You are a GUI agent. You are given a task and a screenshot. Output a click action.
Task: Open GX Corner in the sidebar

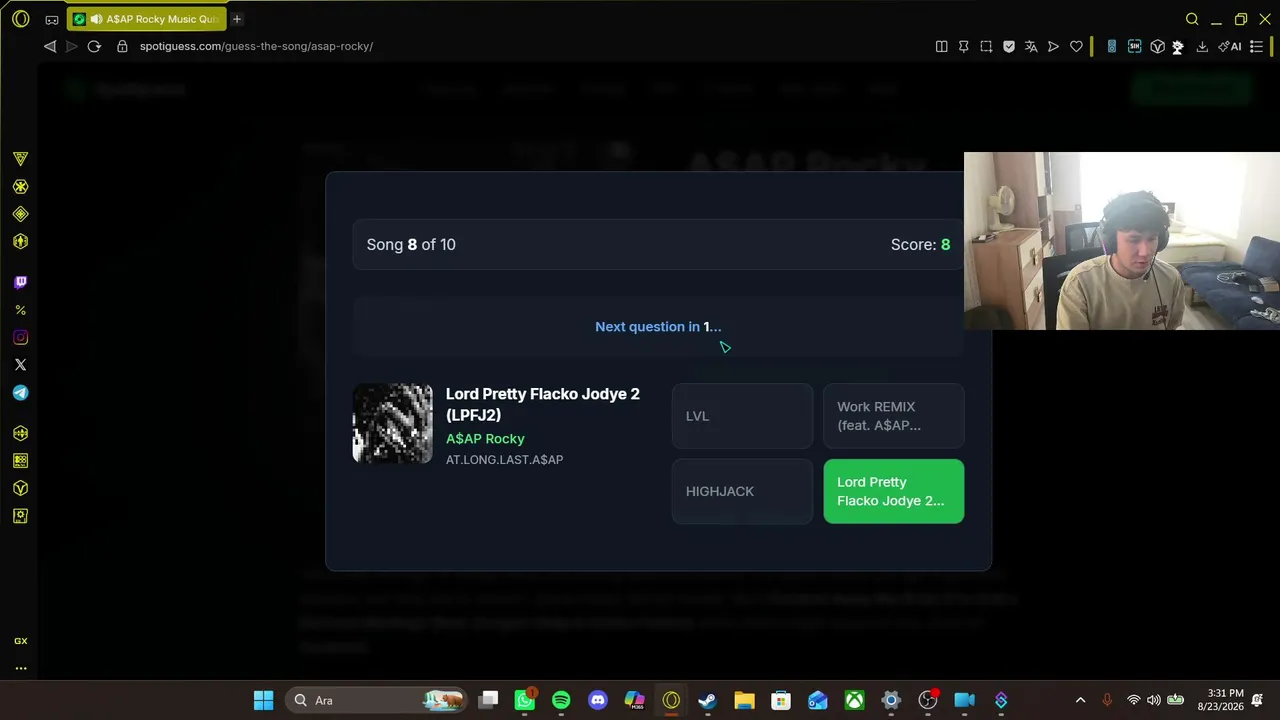(20, 159)
